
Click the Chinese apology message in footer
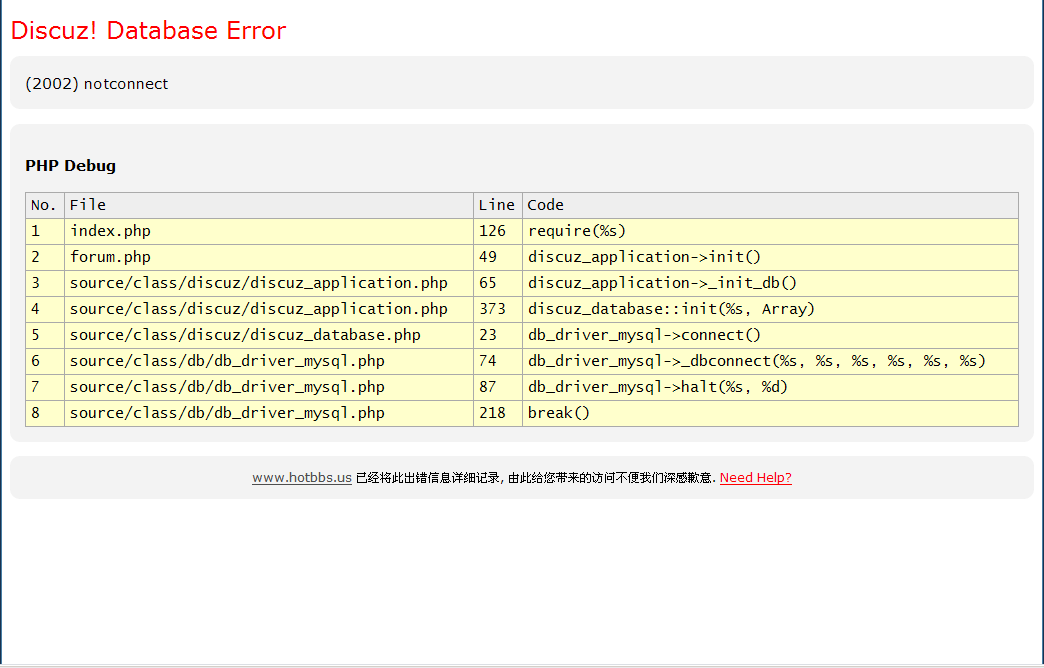535,478
